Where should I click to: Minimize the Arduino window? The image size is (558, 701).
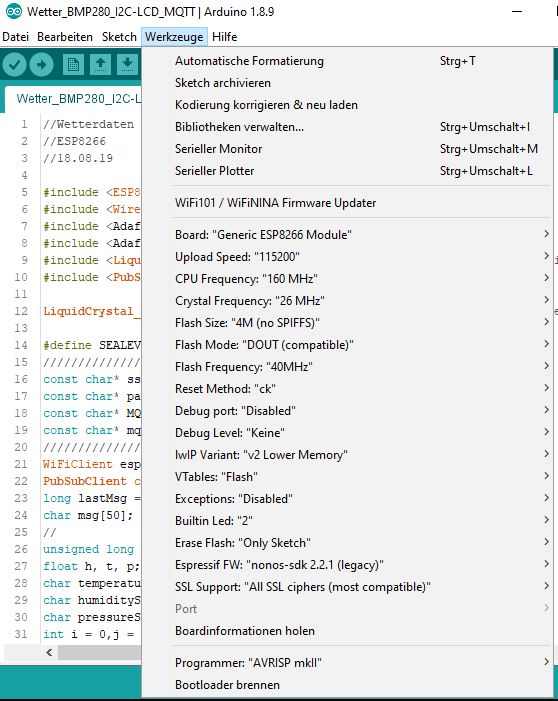[x=517, y=12]
